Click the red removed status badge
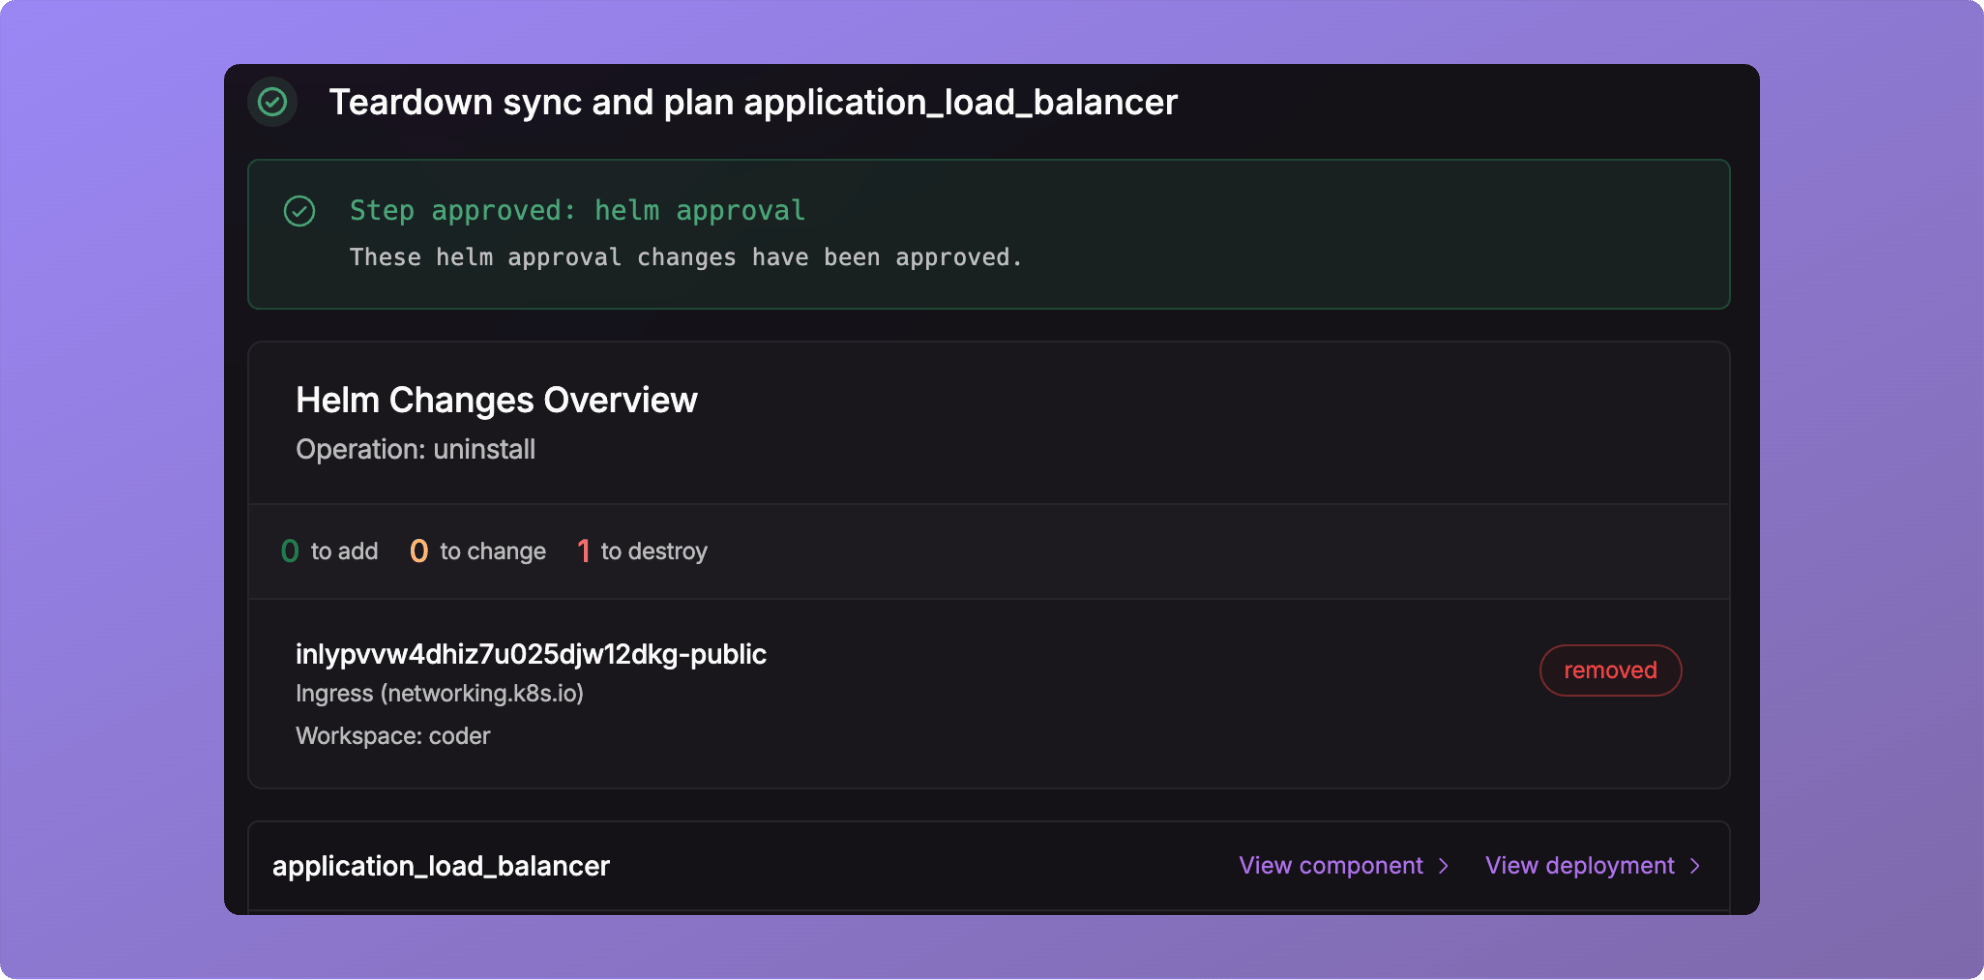This screenshot has height=980, width=1984. coord(1610,670)
